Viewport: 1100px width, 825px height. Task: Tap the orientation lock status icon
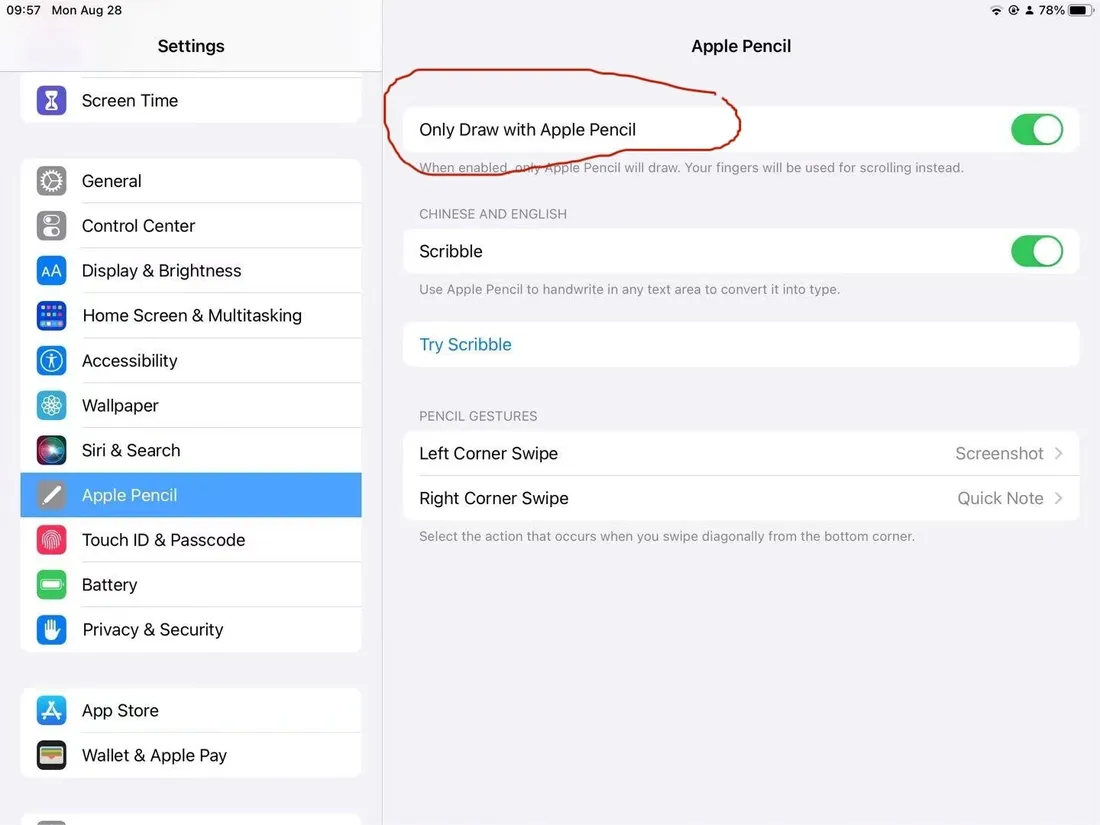point(1014,11)
